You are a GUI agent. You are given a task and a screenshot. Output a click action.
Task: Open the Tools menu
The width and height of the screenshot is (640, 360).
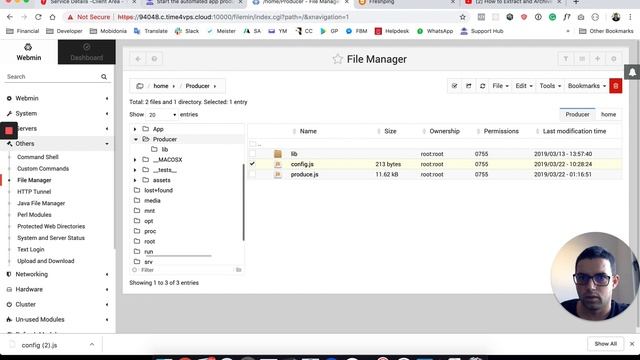[x=550, y=86]
